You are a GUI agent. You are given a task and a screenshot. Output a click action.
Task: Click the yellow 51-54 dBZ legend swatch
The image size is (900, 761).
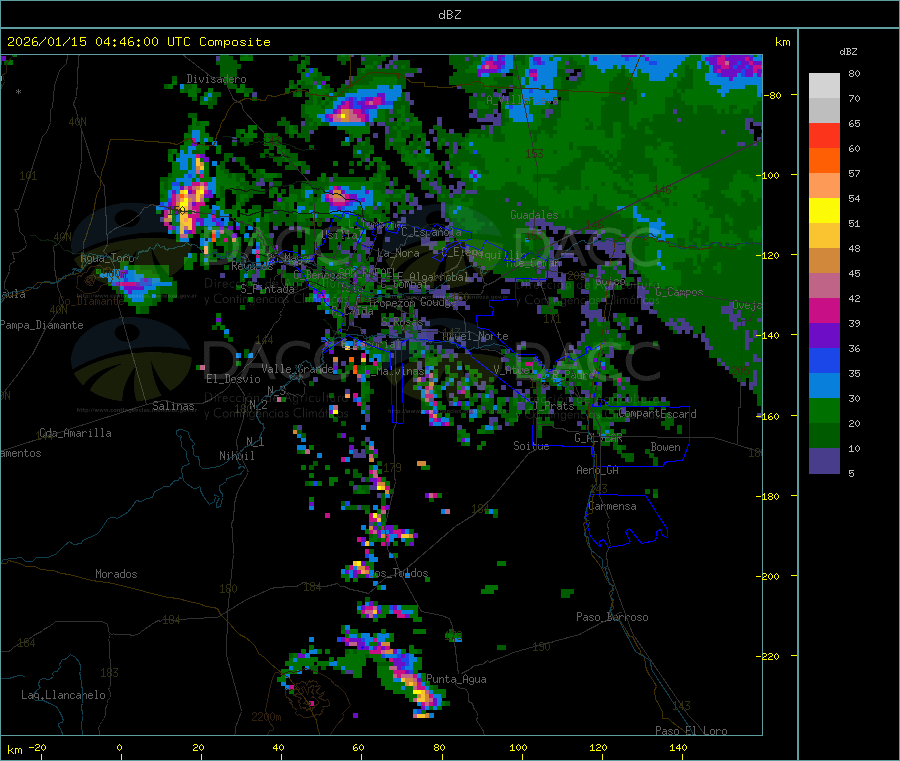coord(824,211)
